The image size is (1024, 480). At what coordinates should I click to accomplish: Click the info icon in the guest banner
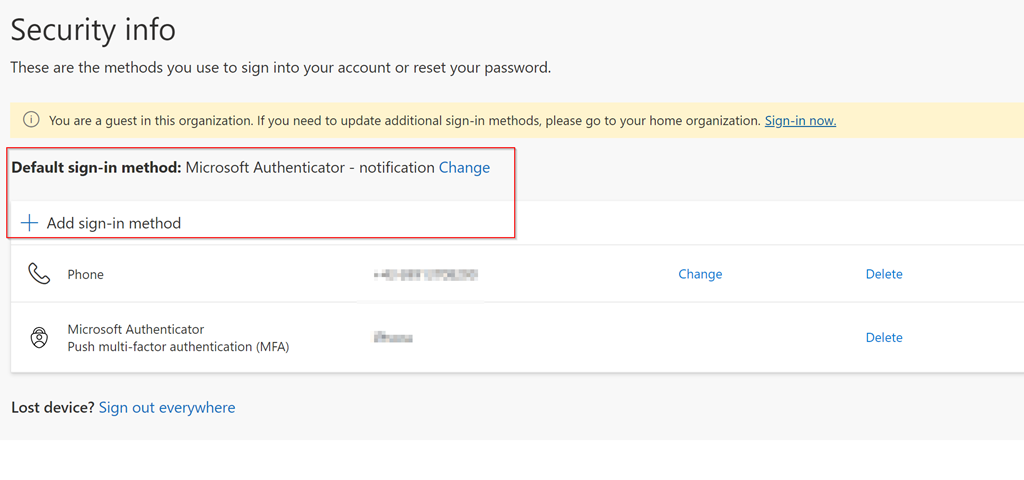31,120
